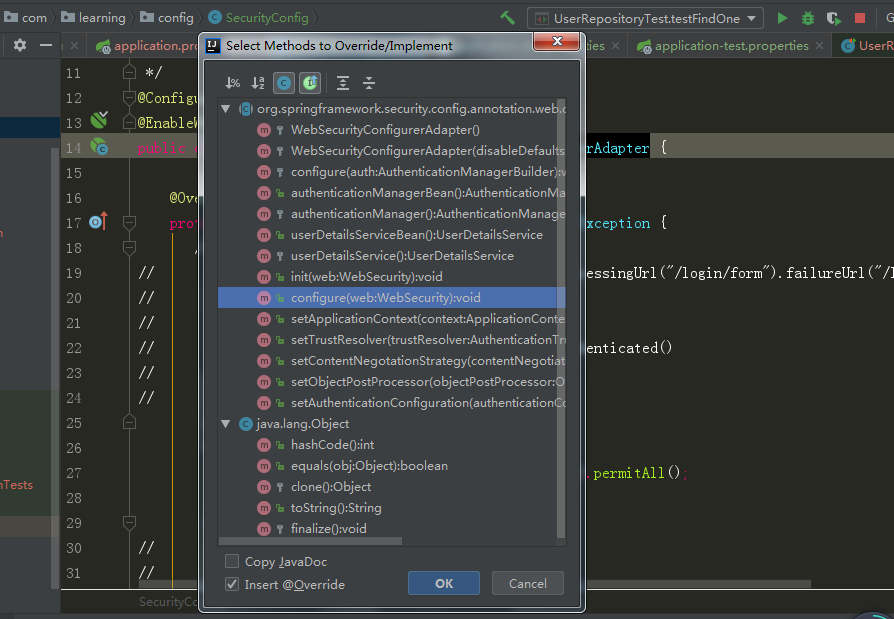
Task: Run the UserRepositoryTest.testFindOne configuration
Action: click(783, 17)
